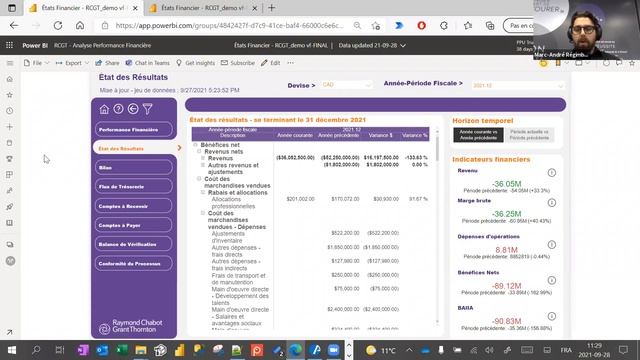This screenshot has width=640, height=360.
Task: Open Goals trophy icon in sidebar
Action: (10, 159)
